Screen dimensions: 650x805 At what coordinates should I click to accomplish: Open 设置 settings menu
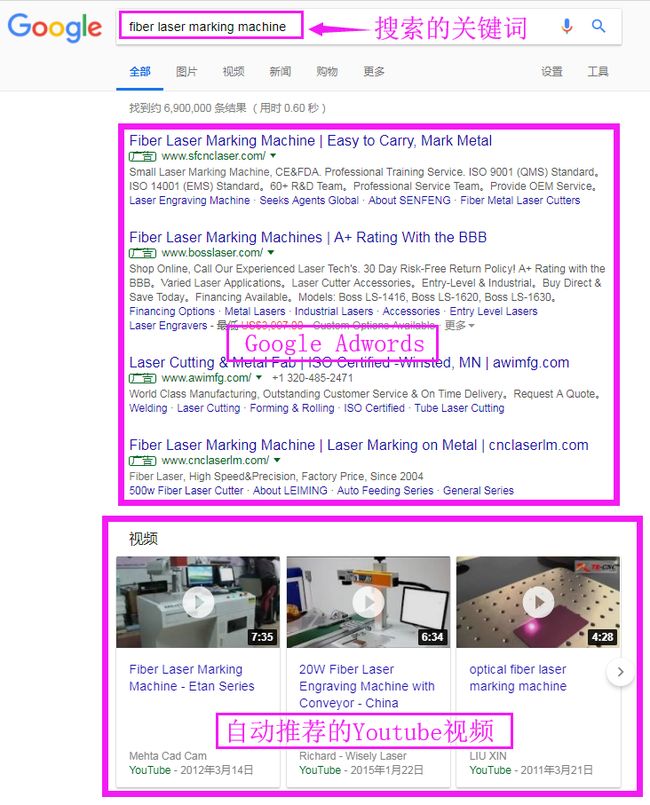[552, 71]
